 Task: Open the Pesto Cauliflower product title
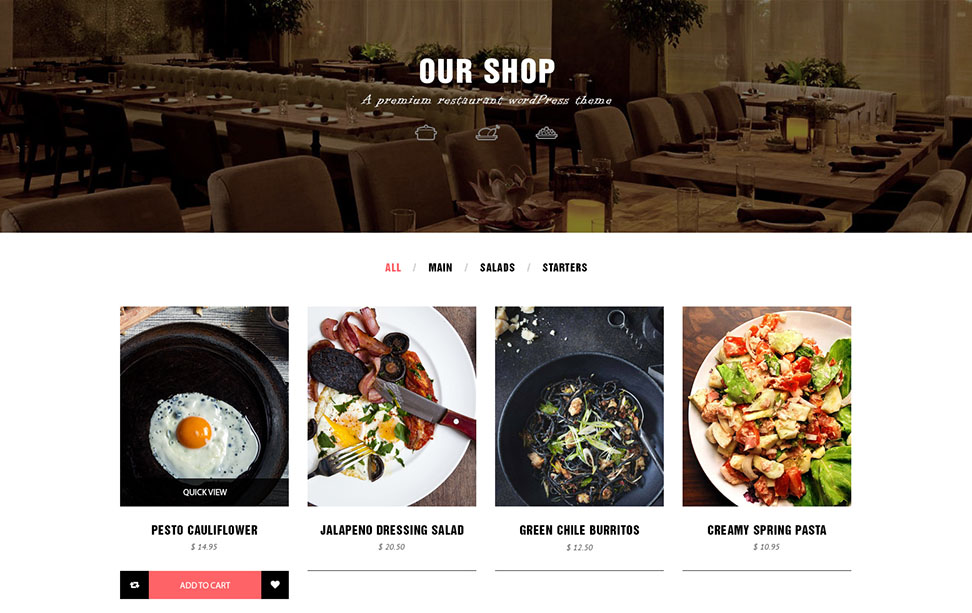[x=205, y=530]
